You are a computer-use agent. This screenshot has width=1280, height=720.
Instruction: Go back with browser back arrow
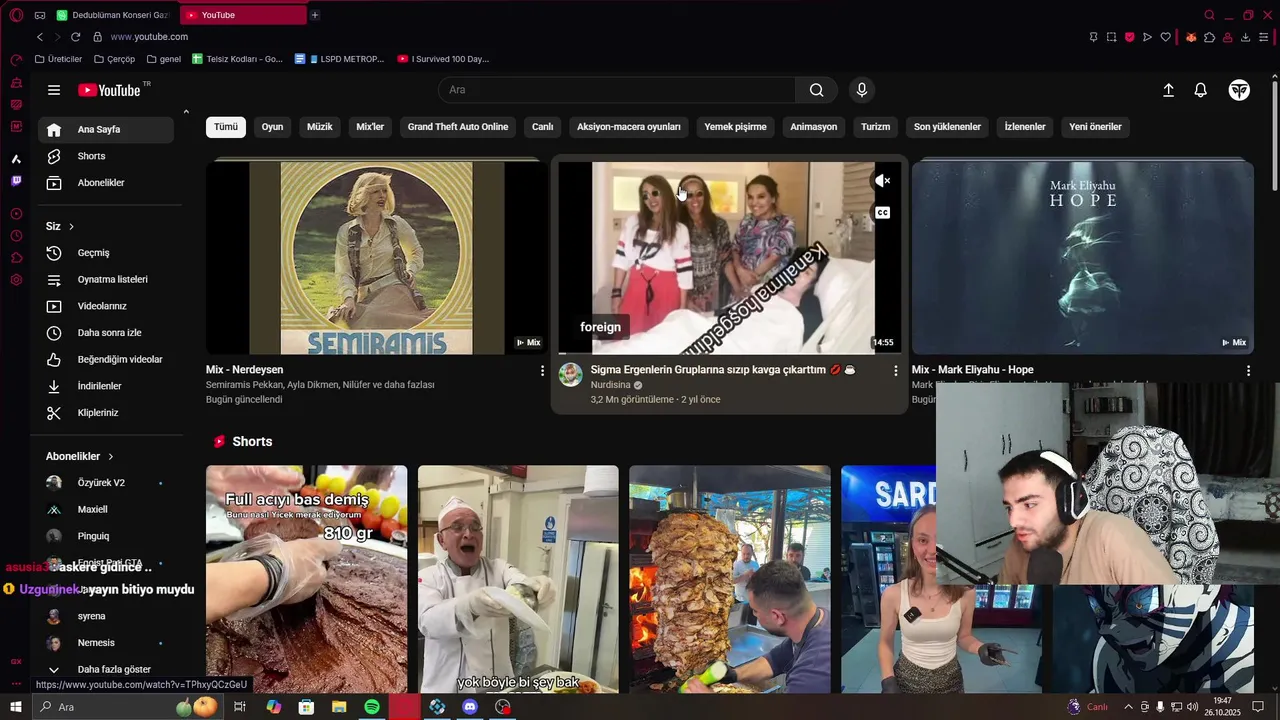(40, 37)
